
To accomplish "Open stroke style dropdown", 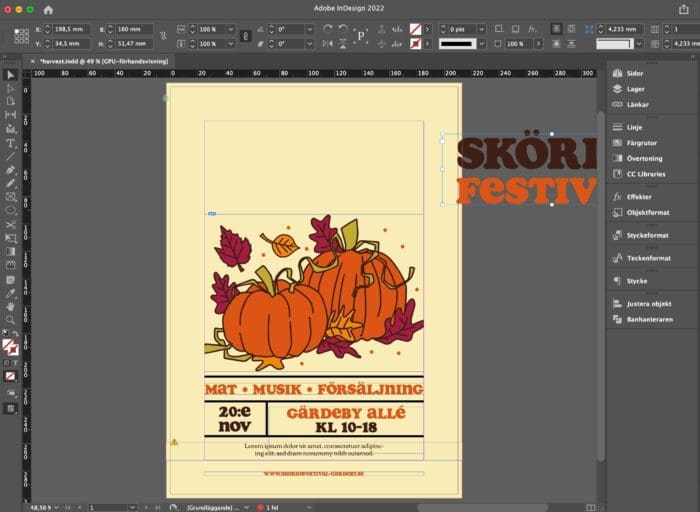I will pyautogui.click(x=482, y=44).
